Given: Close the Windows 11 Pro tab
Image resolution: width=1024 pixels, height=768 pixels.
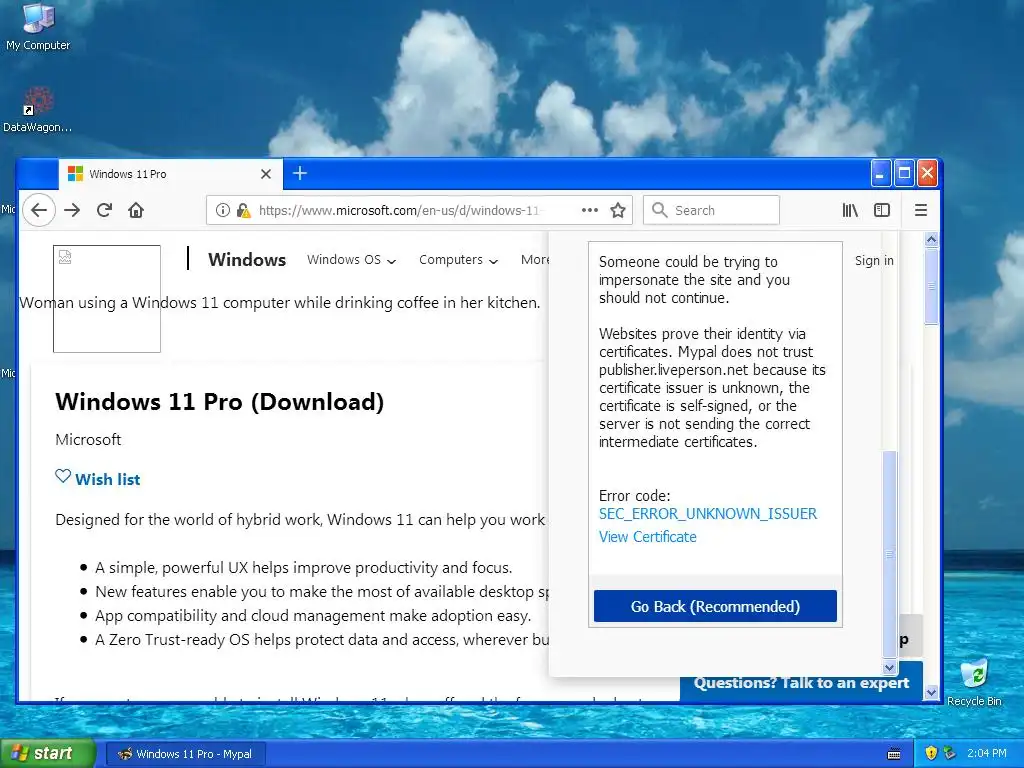Looking at the screenshot, I should coord(266,174).
